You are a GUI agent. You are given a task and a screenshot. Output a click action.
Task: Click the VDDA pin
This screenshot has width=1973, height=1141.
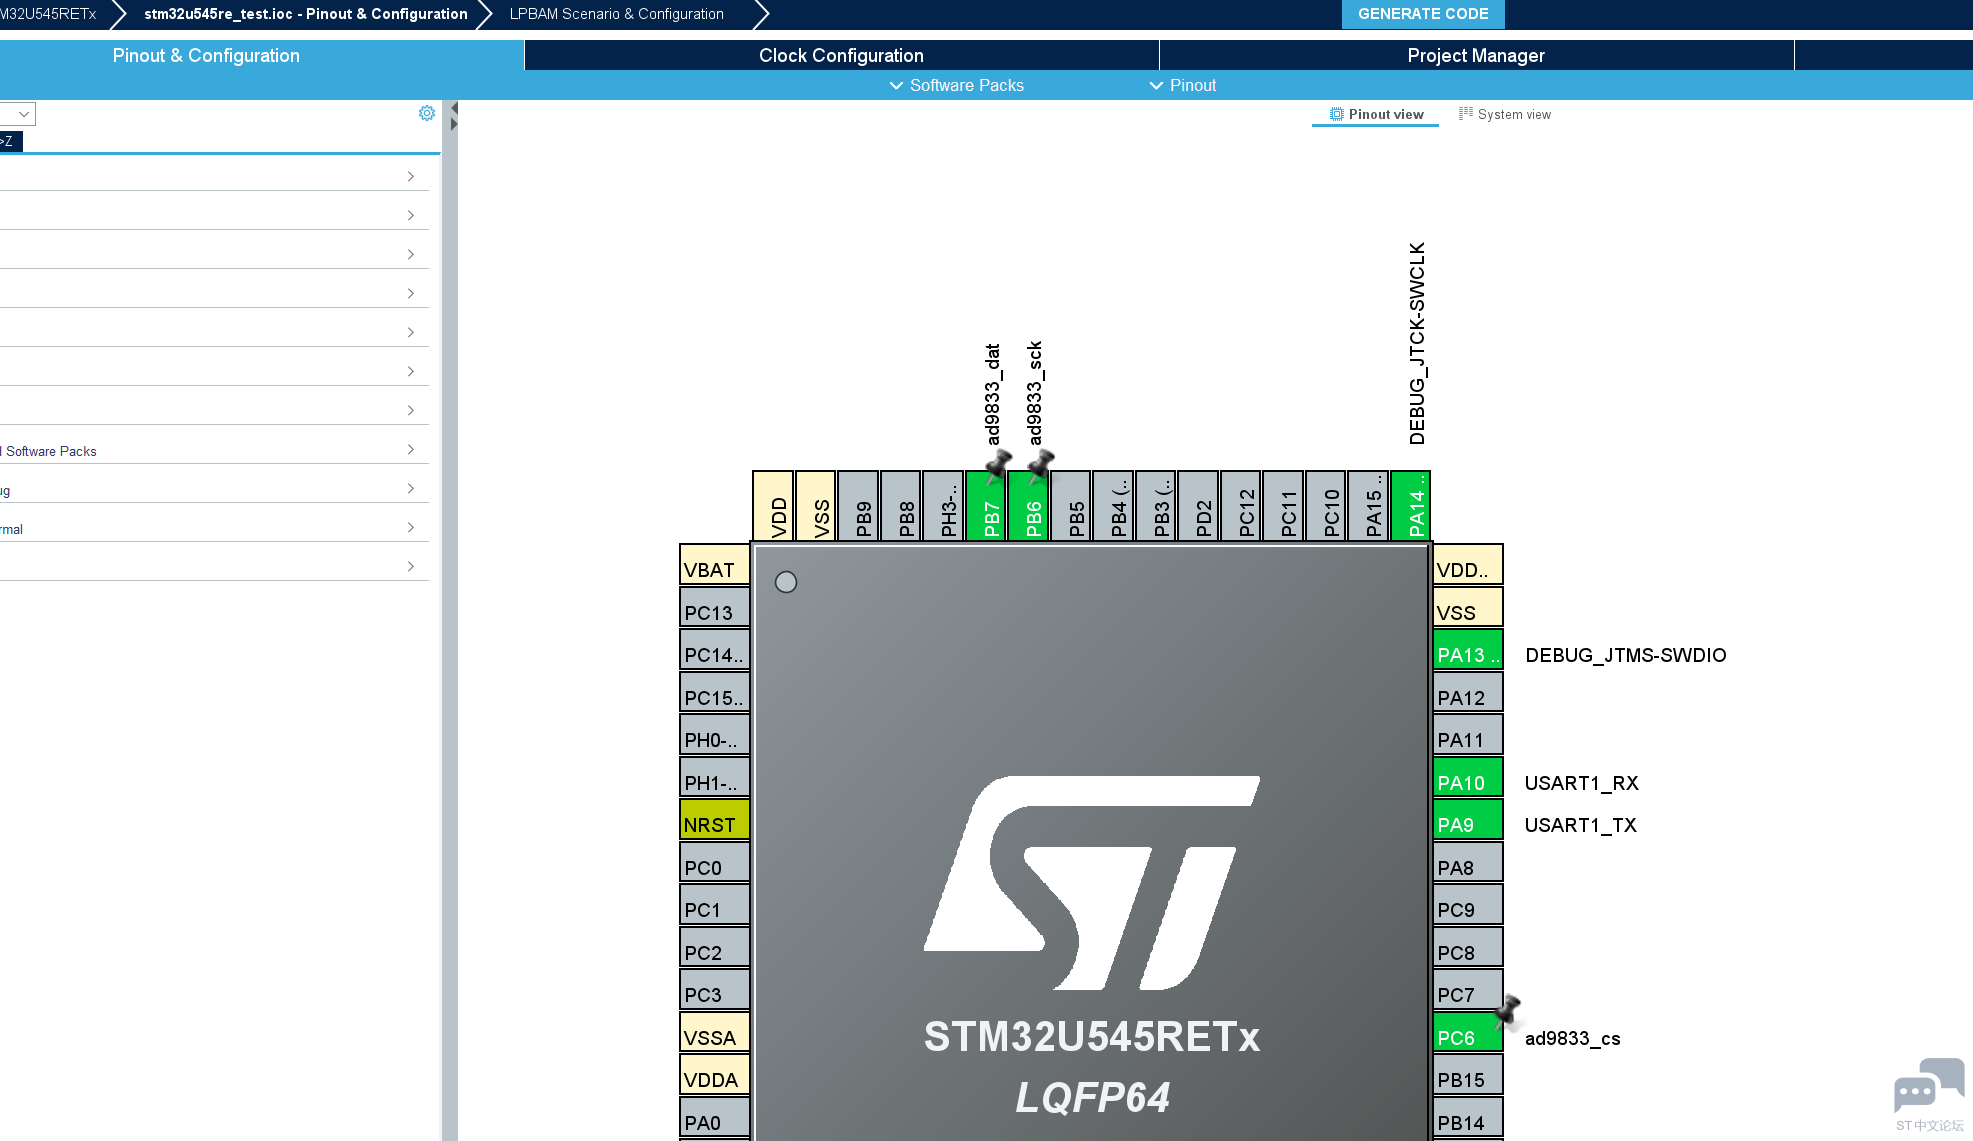(715, 1074)
